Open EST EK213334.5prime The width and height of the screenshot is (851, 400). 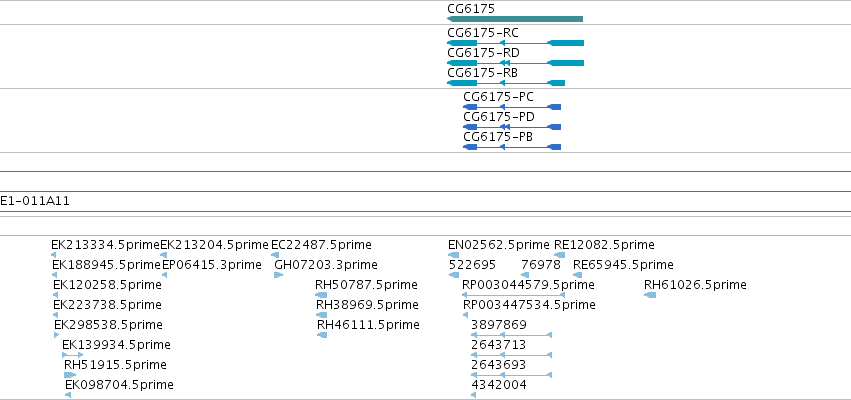tap(105, 245)
